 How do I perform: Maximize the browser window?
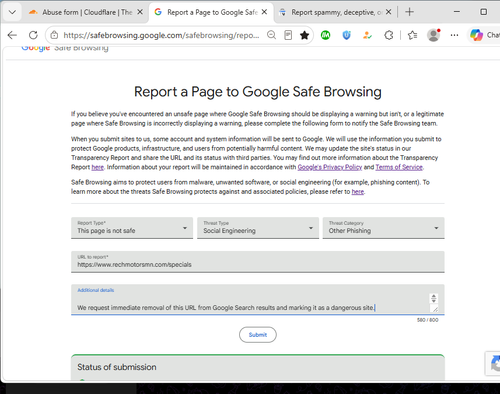coord(483,12)
